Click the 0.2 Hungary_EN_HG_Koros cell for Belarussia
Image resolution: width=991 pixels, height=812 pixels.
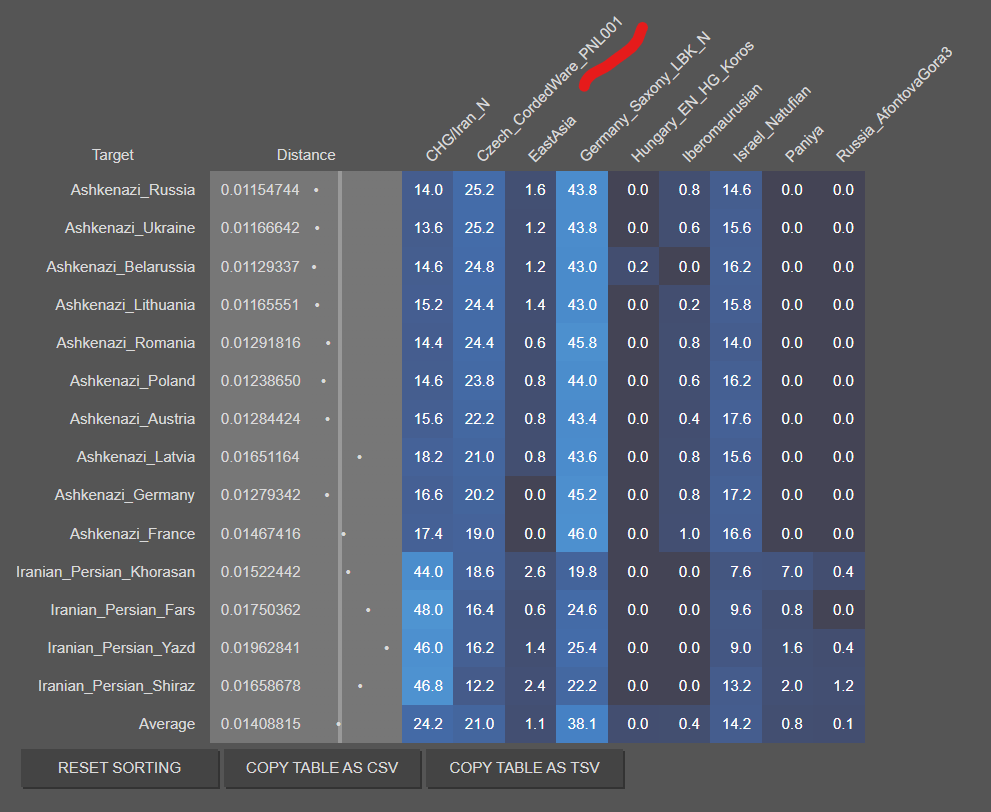click(x=634, y=267)
